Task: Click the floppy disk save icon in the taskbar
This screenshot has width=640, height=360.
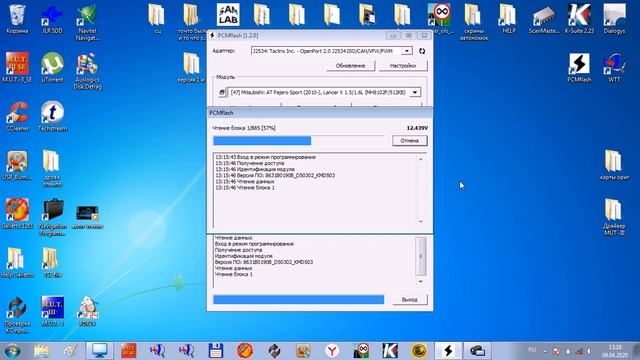Action: click(x=216, y=351)
